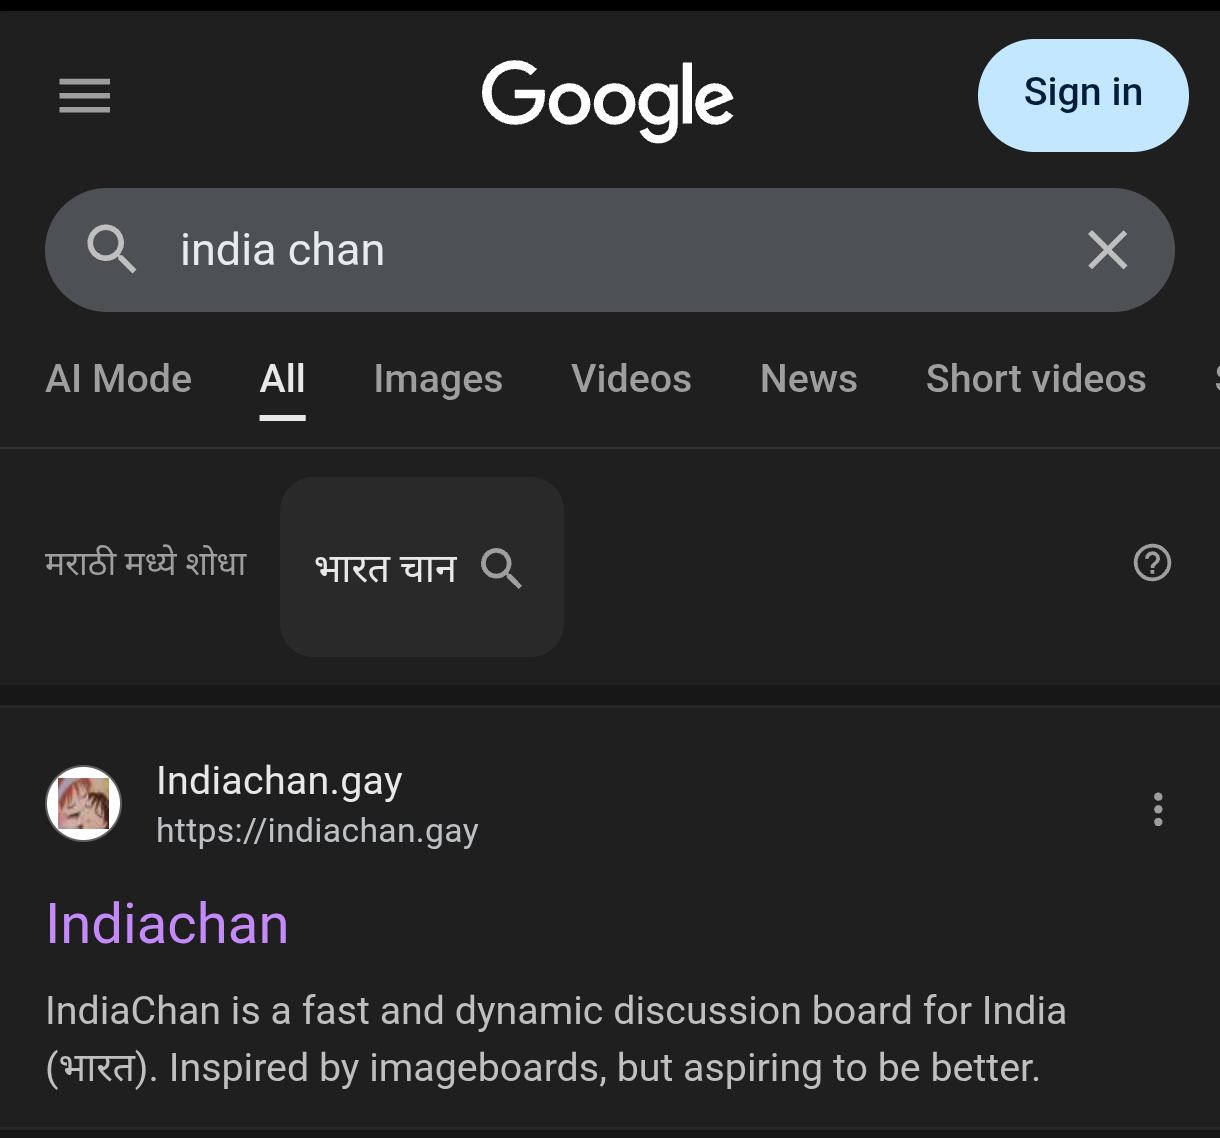
Task: Go to the Videos tab
Action: pos(631,379)
